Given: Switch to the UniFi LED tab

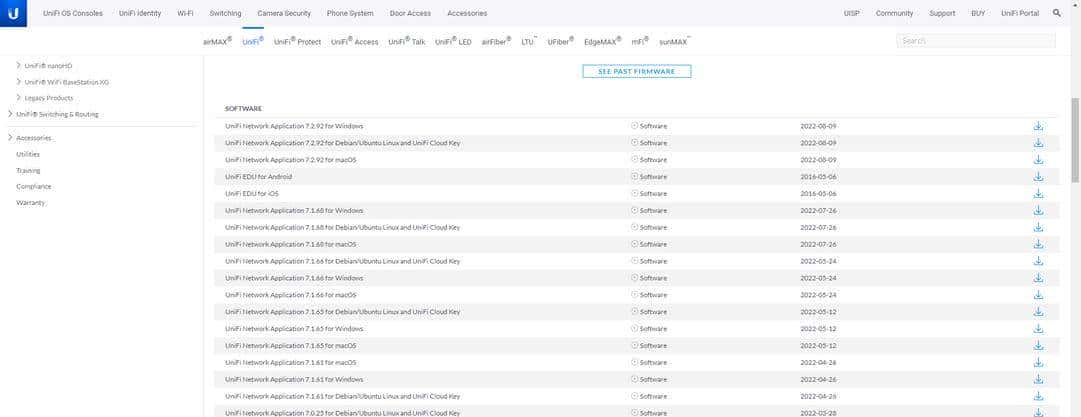Looking at the screenshot, I should (453, 41).
